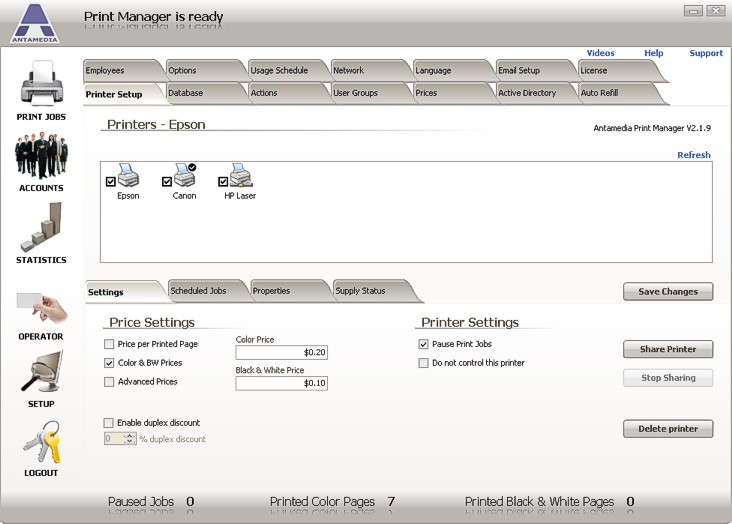The image size is (732, 524).
Task: Click the ACCOUNTS label
Action: (41, 188)
